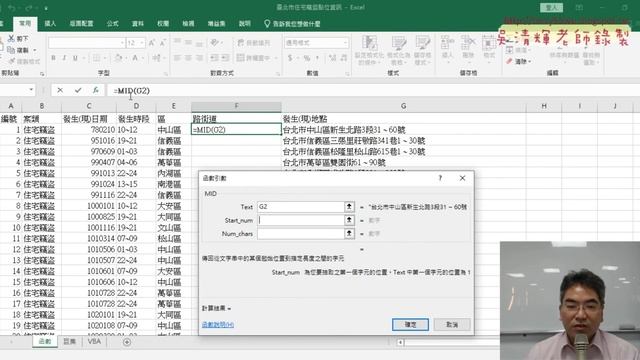Open the Copy button dropdown arrow
Screen dimensions: 640x360
[x=35, y=50]
